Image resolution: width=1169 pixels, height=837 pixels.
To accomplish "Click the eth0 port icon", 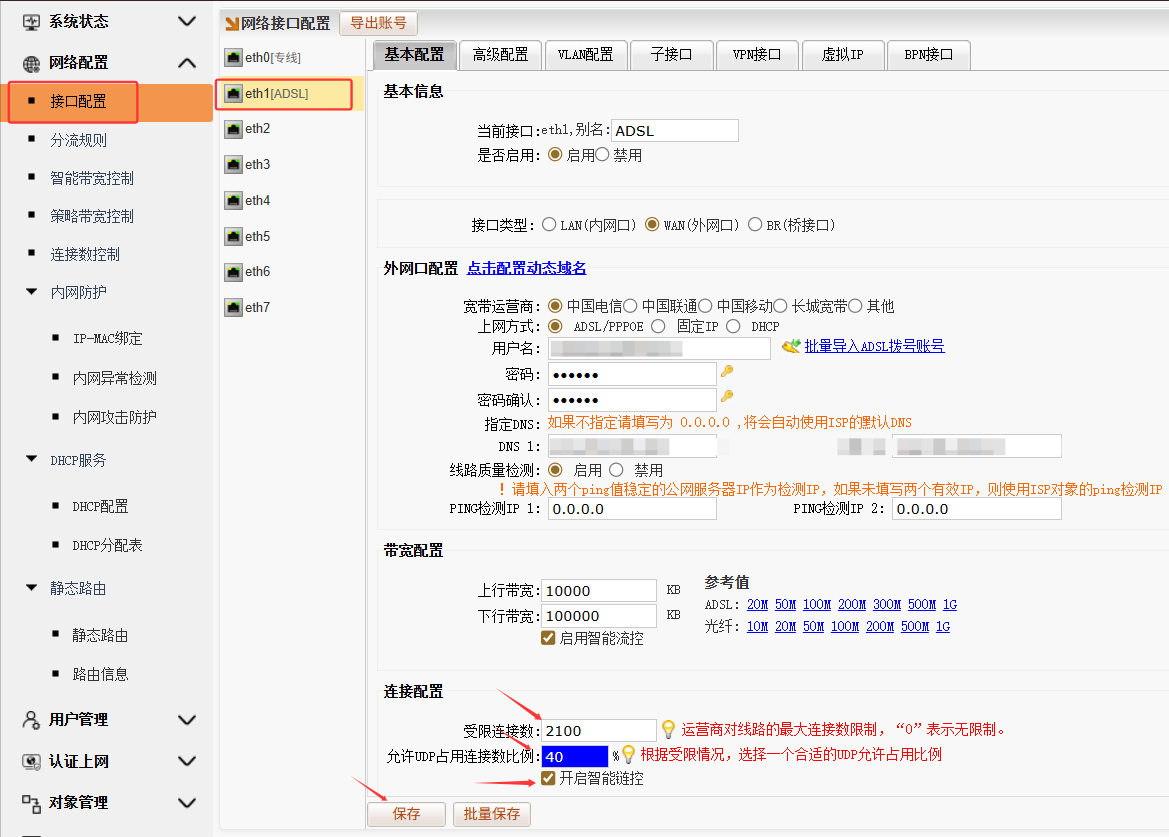I will pyautogui.click(x=234, y=57).
